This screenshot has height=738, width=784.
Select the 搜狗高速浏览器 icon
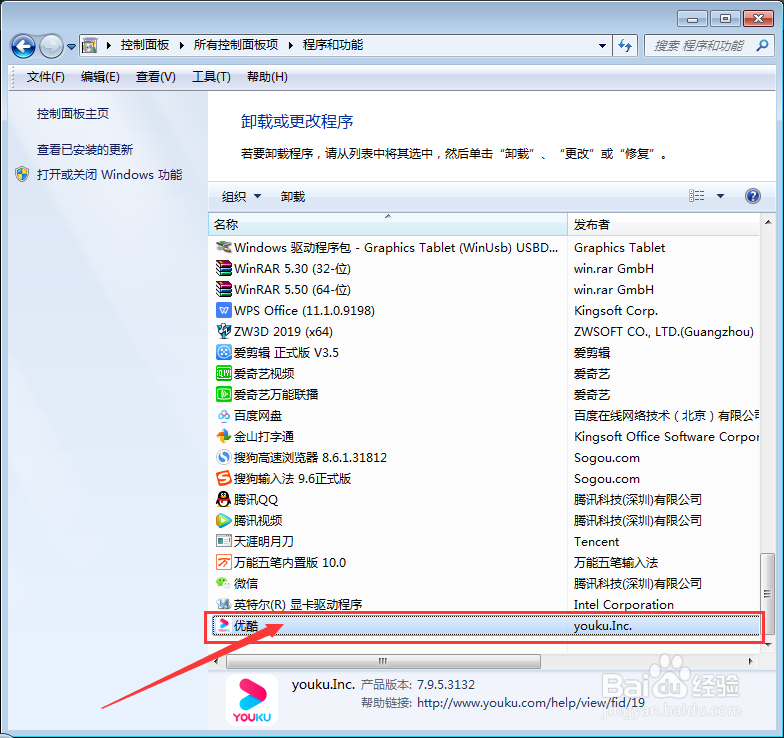coord(224,457)
